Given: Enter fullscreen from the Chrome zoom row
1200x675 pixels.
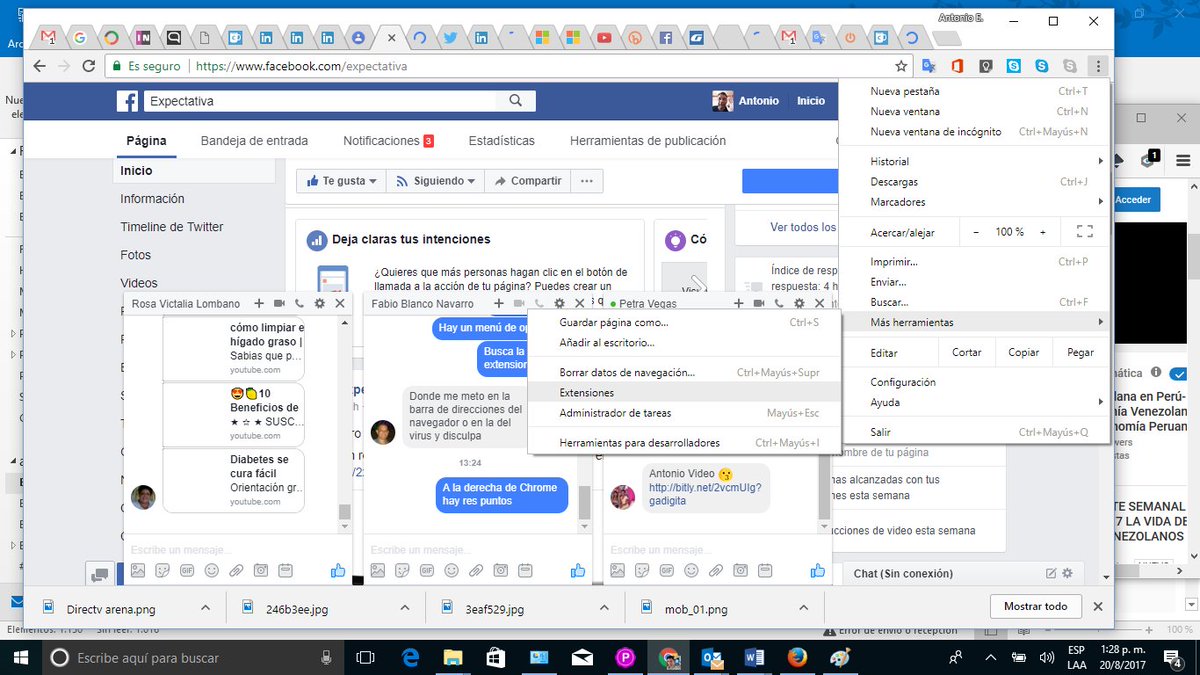Looking at the screenshot, I should click(1084, 232).
